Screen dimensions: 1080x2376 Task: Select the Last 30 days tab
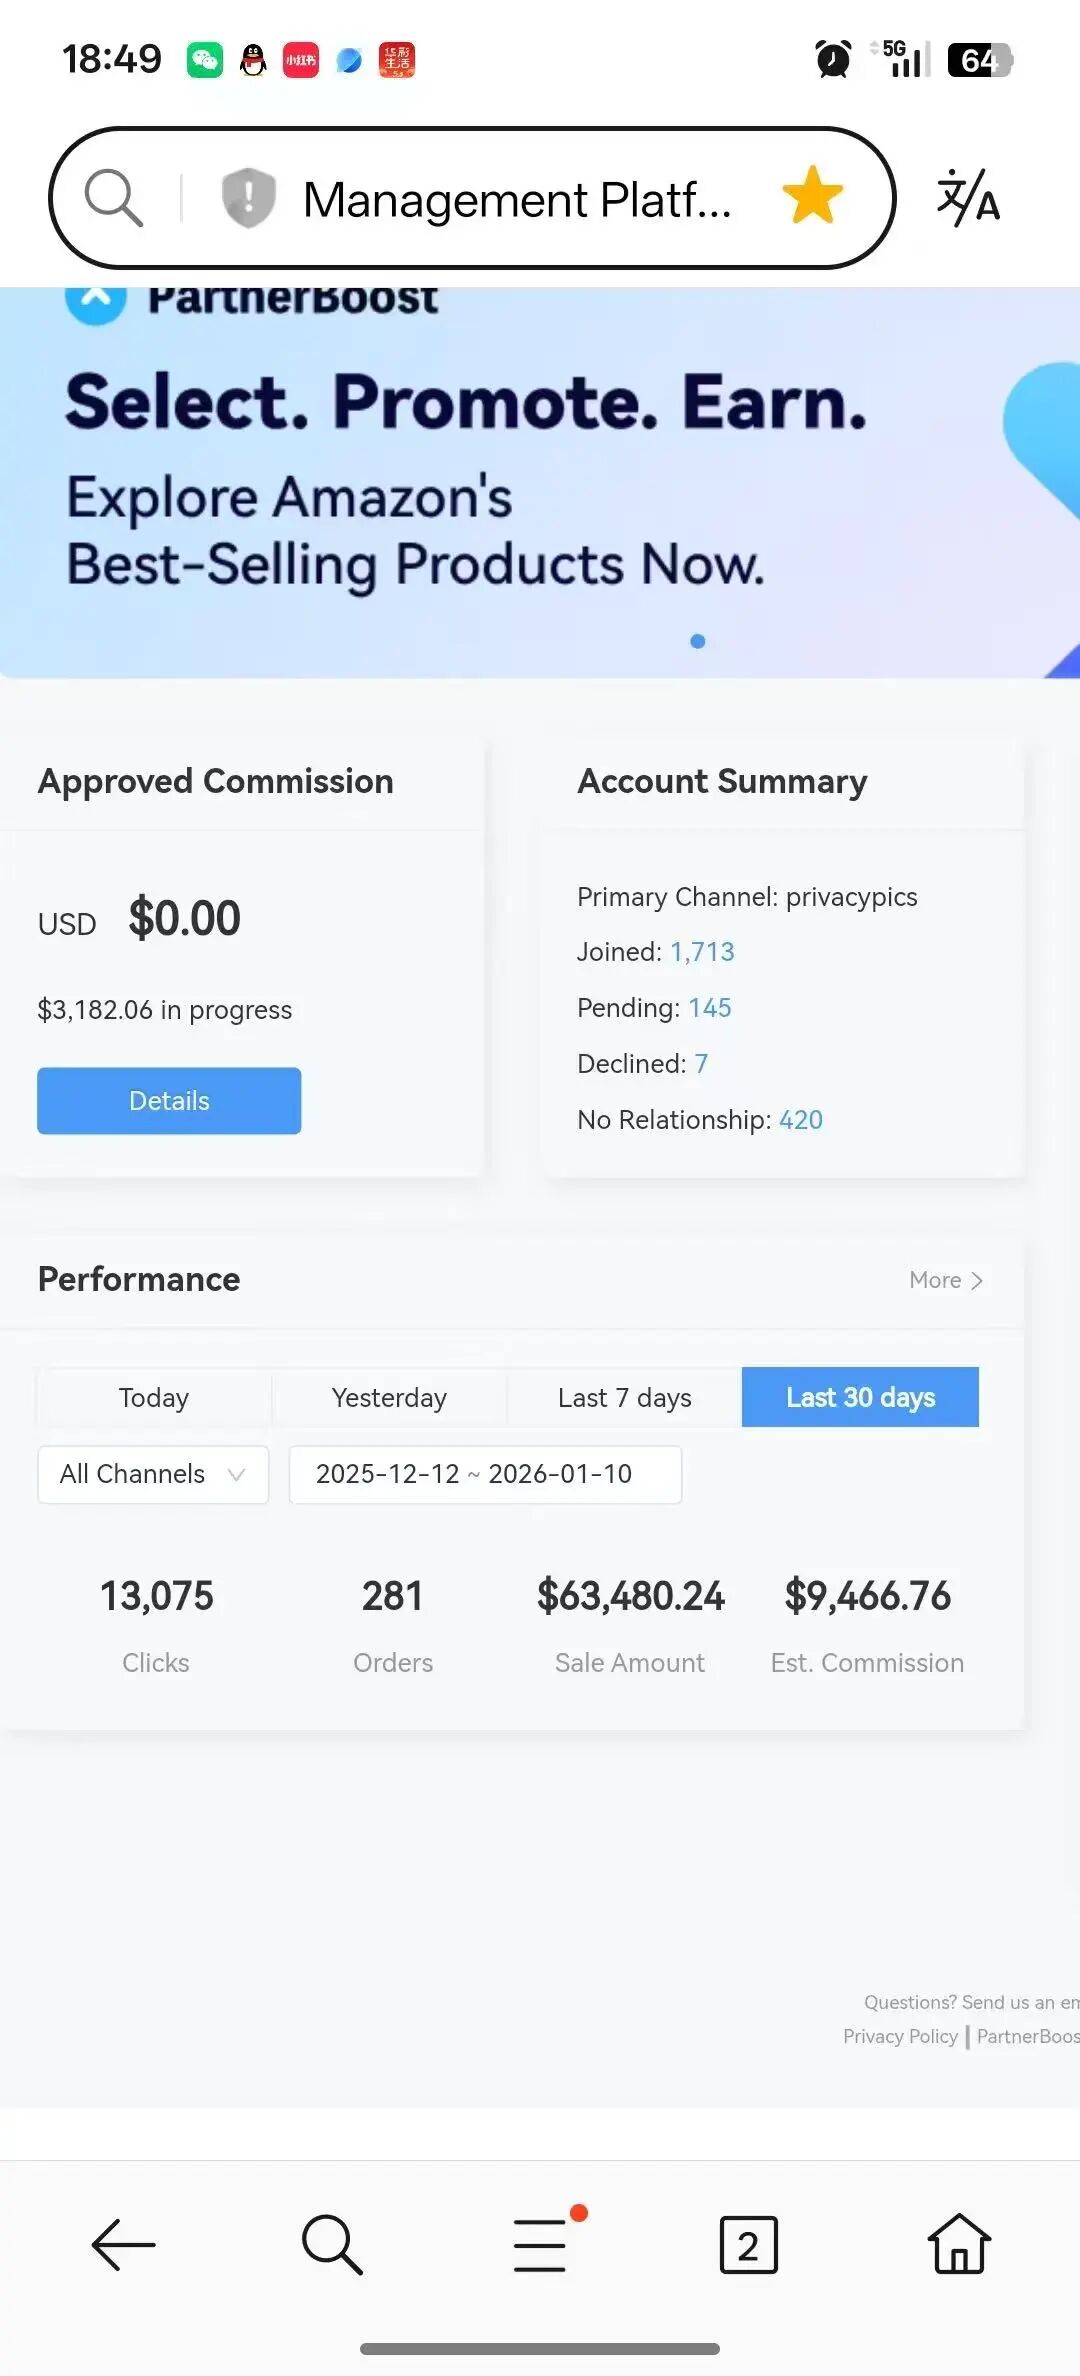click(860, 1397)
